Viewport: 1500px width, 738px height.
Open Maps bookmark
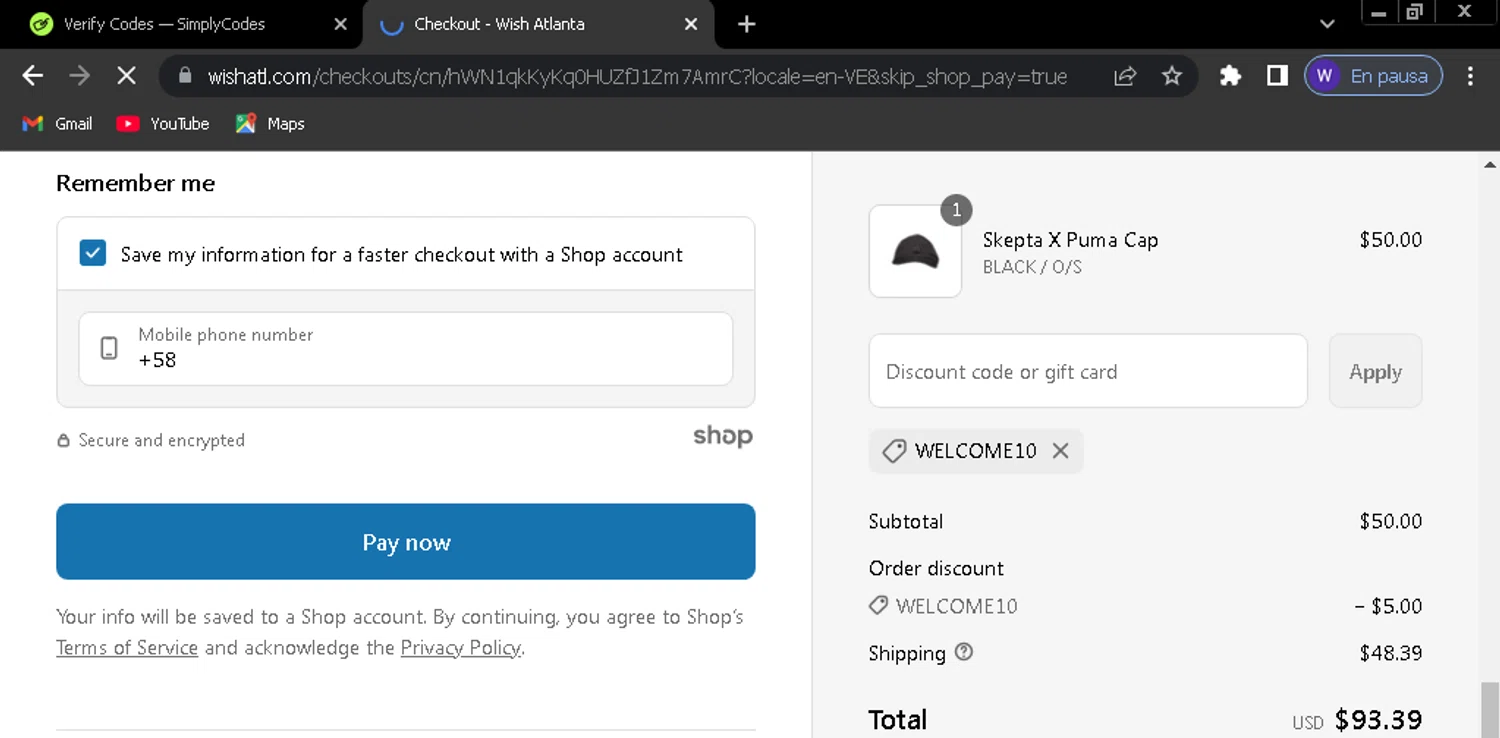270,124
